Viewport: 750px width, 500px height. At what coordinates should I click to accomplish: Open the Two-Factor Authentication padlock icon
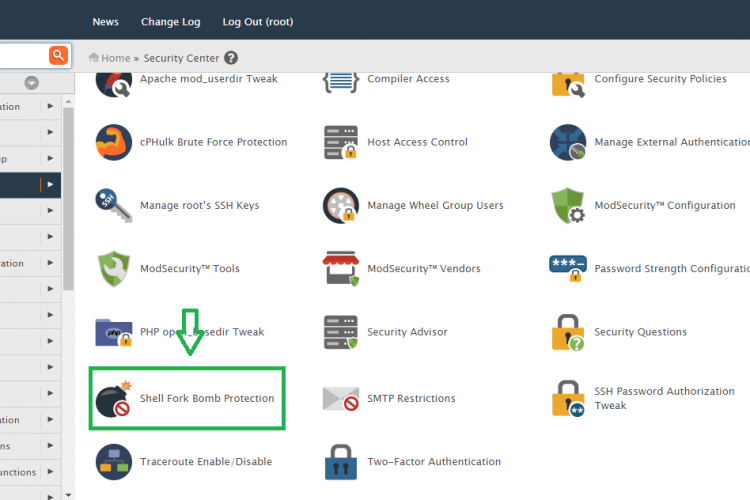point(341,462)
